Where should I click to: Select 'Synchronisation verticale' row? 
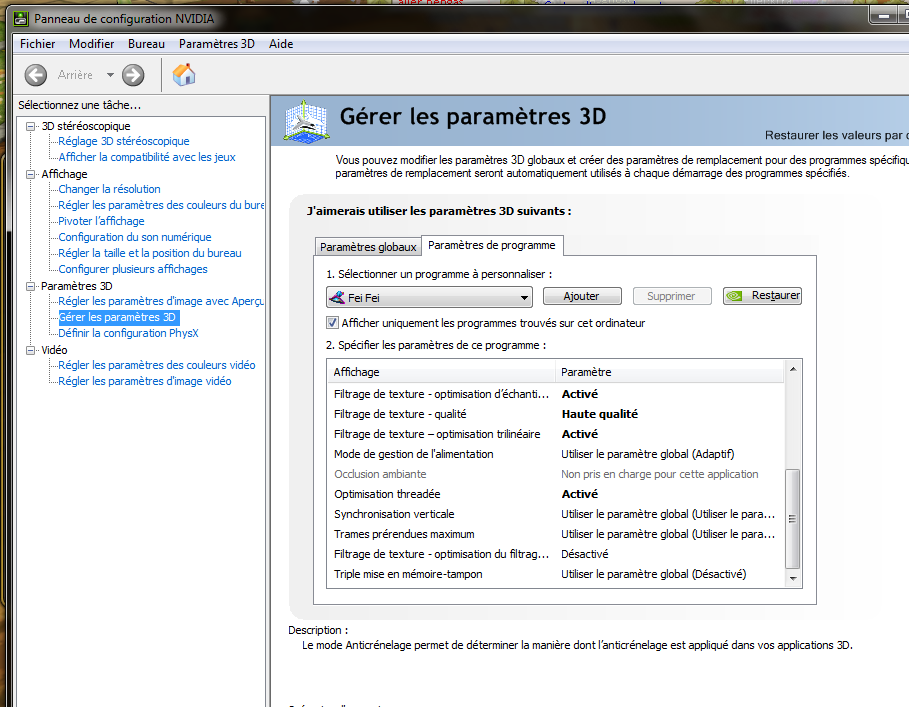(x=555, y=514)
